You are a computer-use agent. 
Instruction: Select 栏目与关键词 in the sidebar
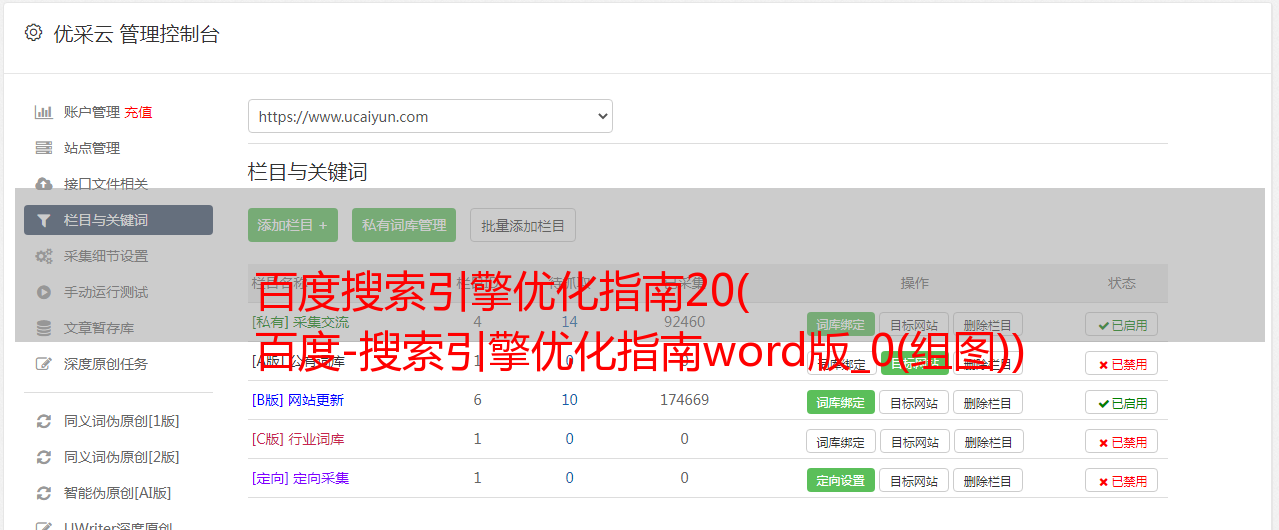point(118,220)
